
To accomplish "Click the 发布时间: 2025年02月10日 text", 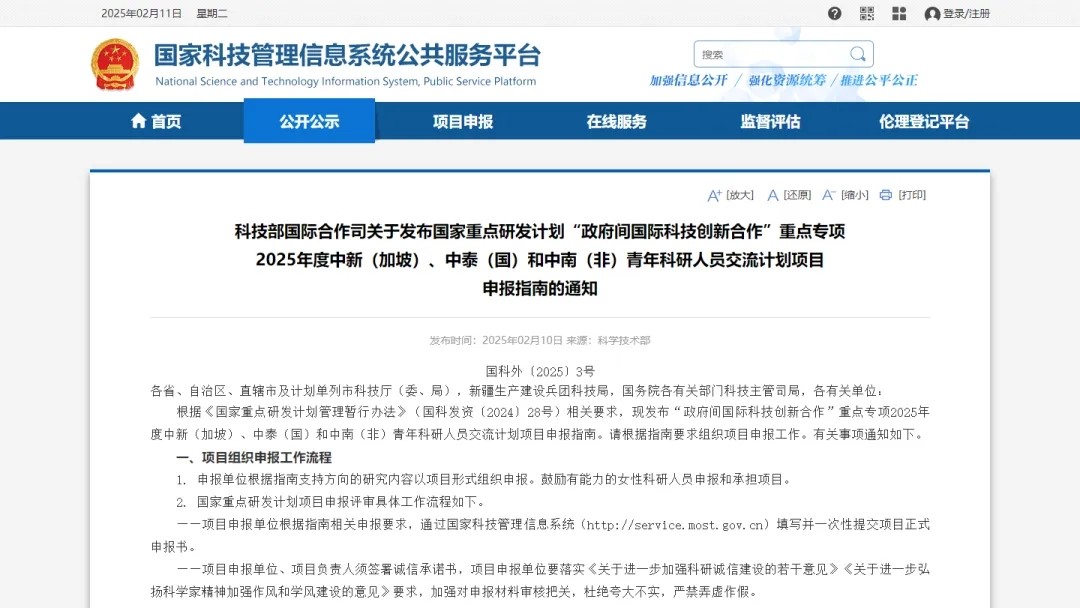I will click(496, 340).
